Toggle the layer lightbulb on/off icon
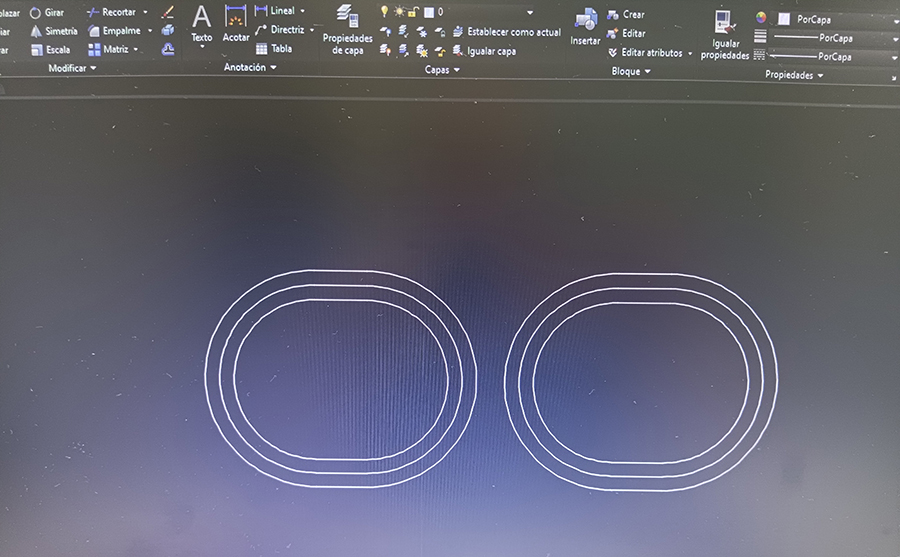 [x=384, y=11]
